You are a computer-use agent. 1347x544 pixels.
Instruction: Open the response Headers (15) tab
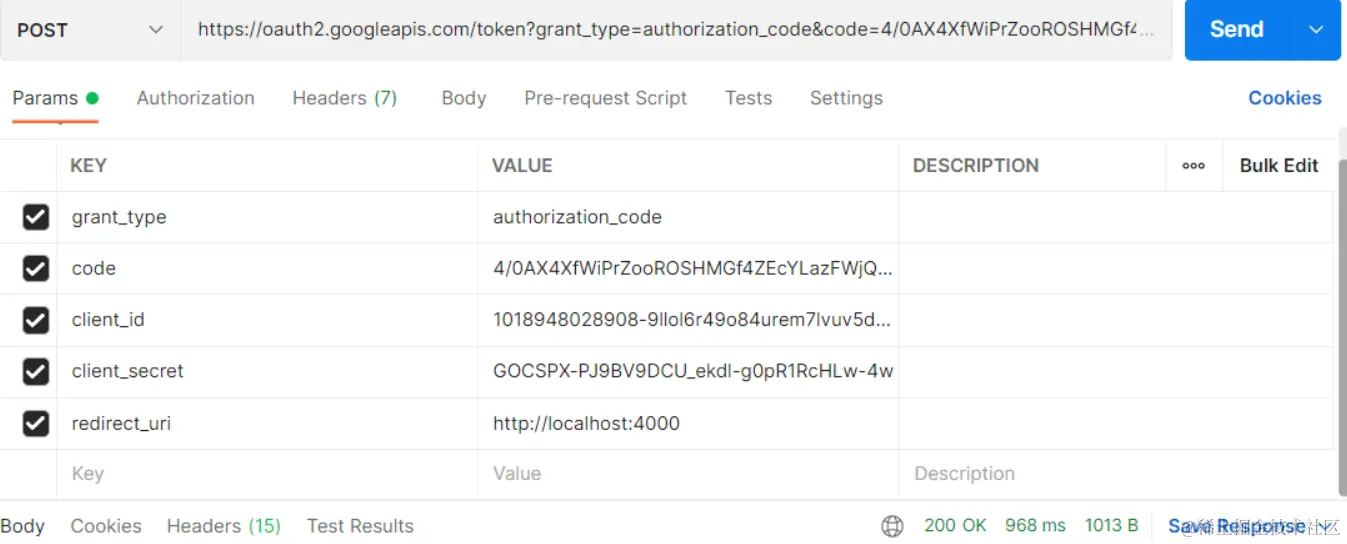[x=224, y=526]
